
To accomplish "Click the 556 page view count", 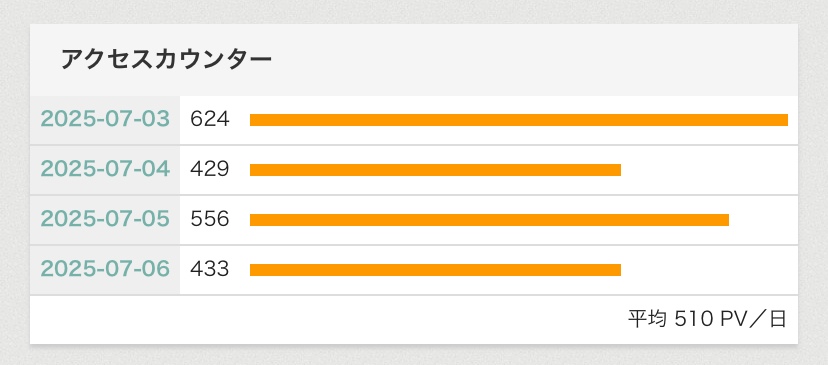I will pyautogui.click(x=210, y=219).
